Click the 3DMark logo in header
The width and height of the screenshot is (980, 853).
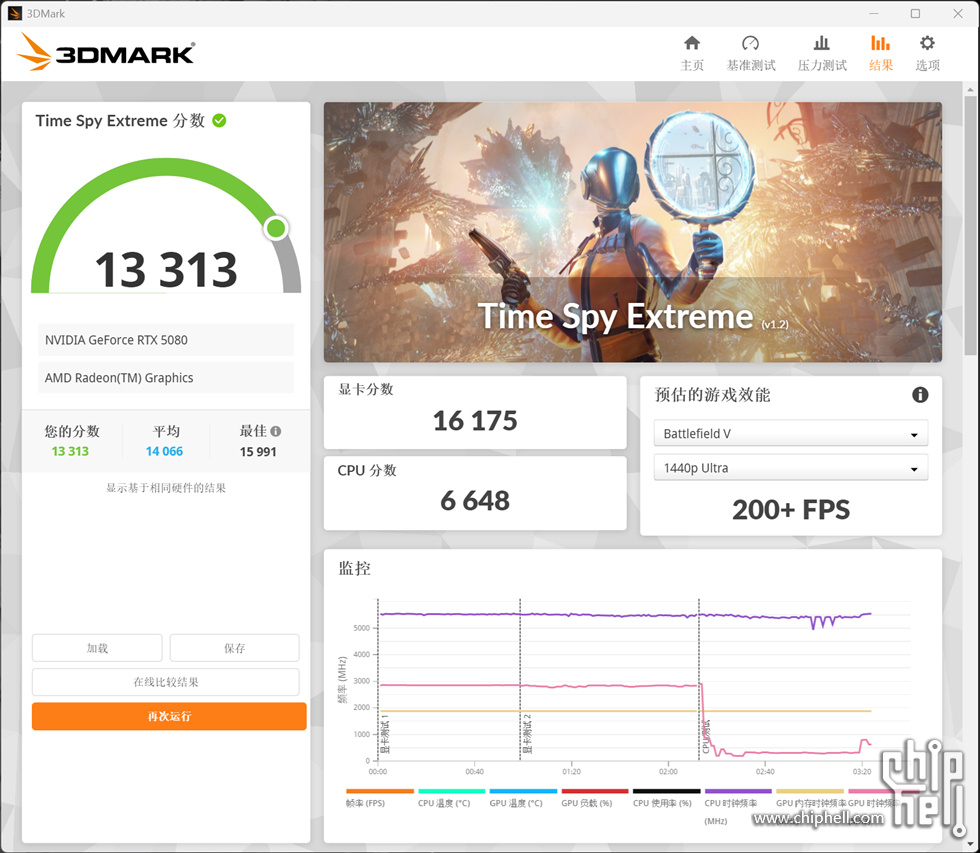pyautogui.click(x=106, y=51)
